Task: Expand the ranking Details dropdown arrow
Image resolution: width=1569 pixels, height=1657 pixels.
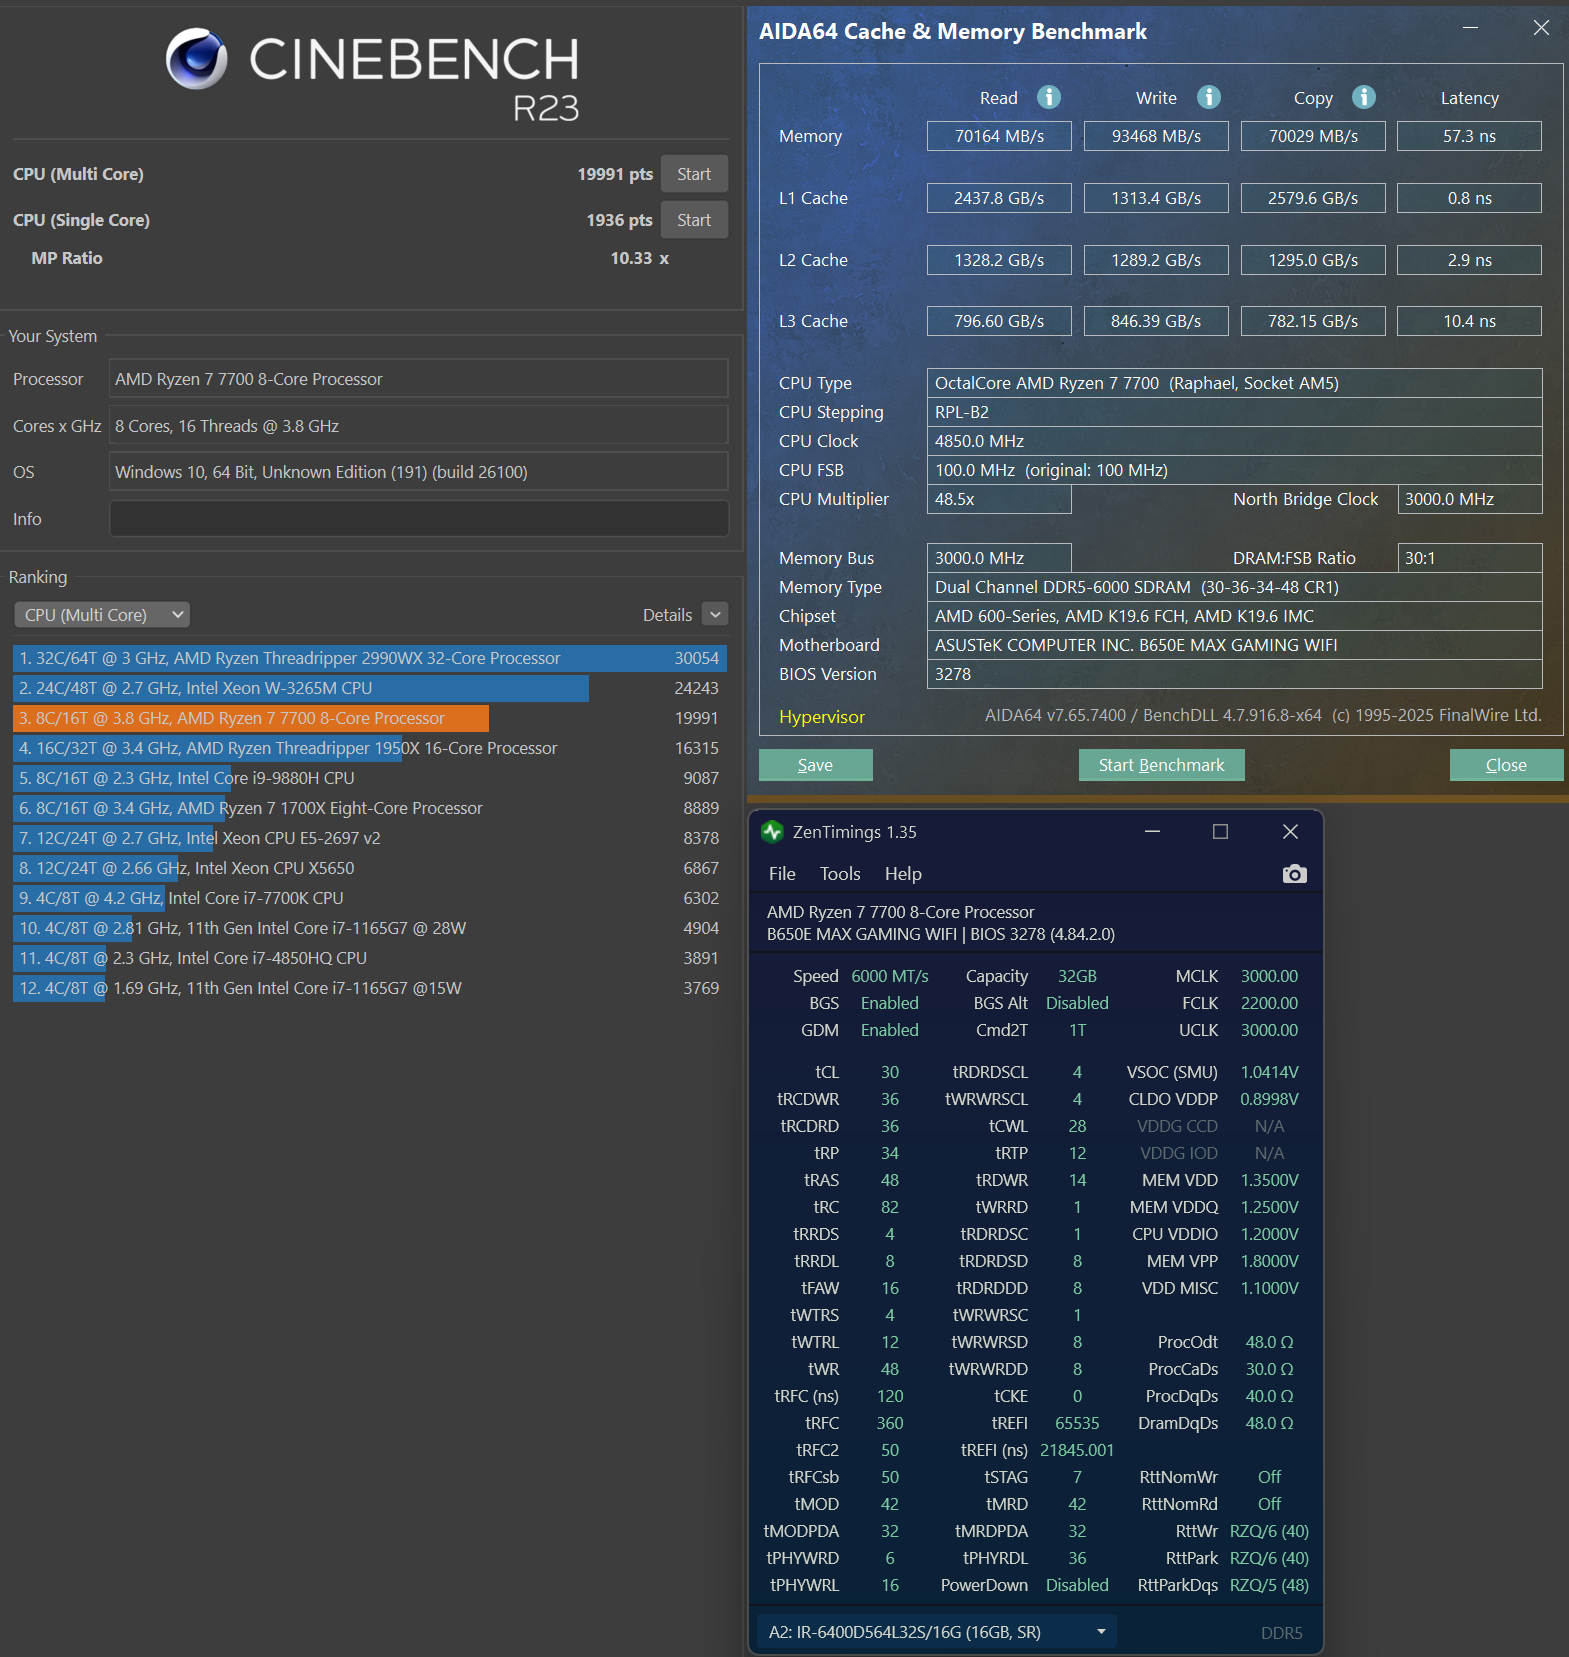Action: pyautogui.click(x=715, y=615)
